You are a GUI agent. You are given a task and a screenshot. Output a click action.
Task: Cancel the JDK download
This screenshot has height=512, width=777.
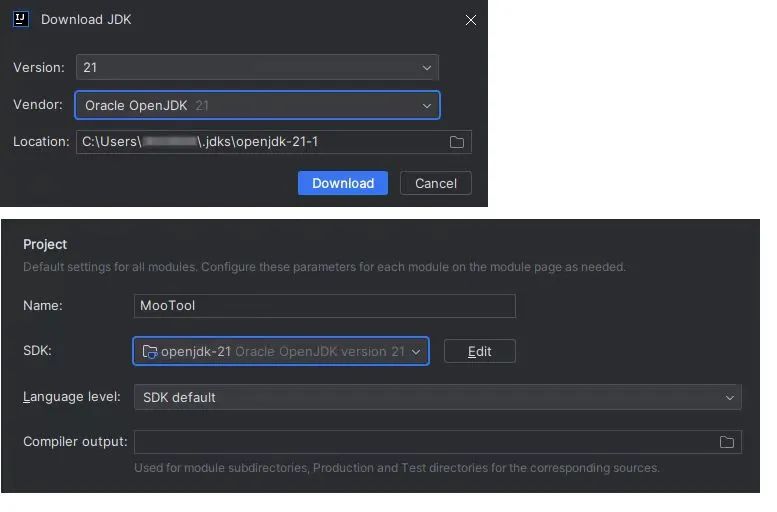click(x=436, y=183)
